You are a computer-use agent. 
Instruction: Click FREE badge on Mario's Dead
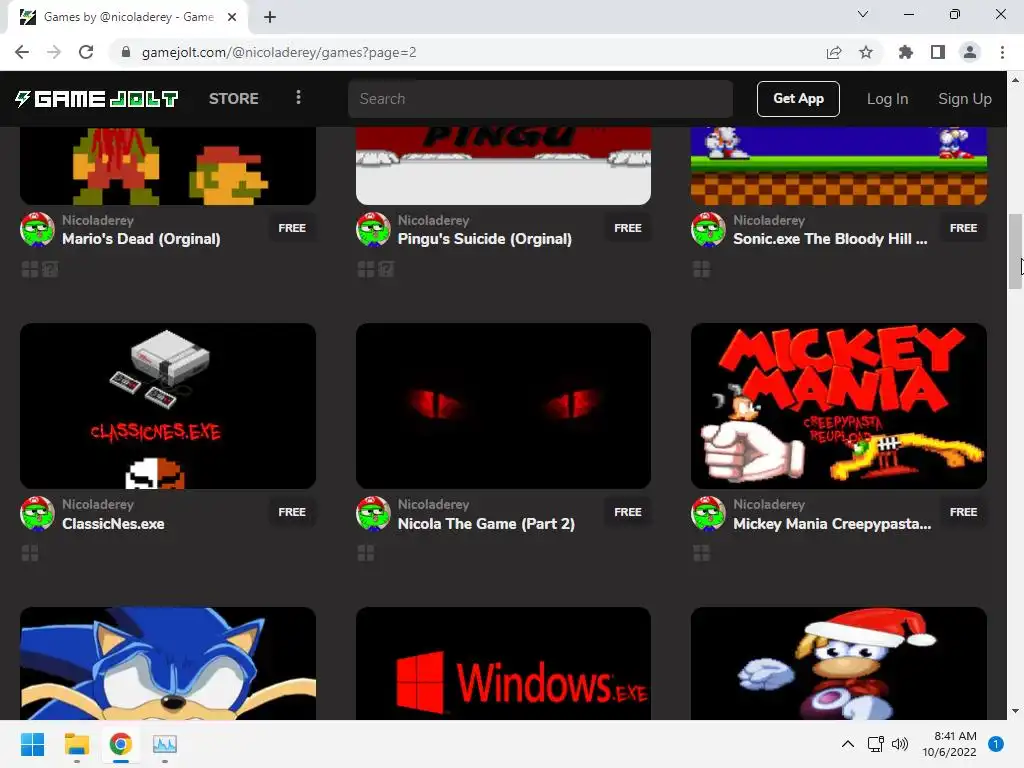292,228
